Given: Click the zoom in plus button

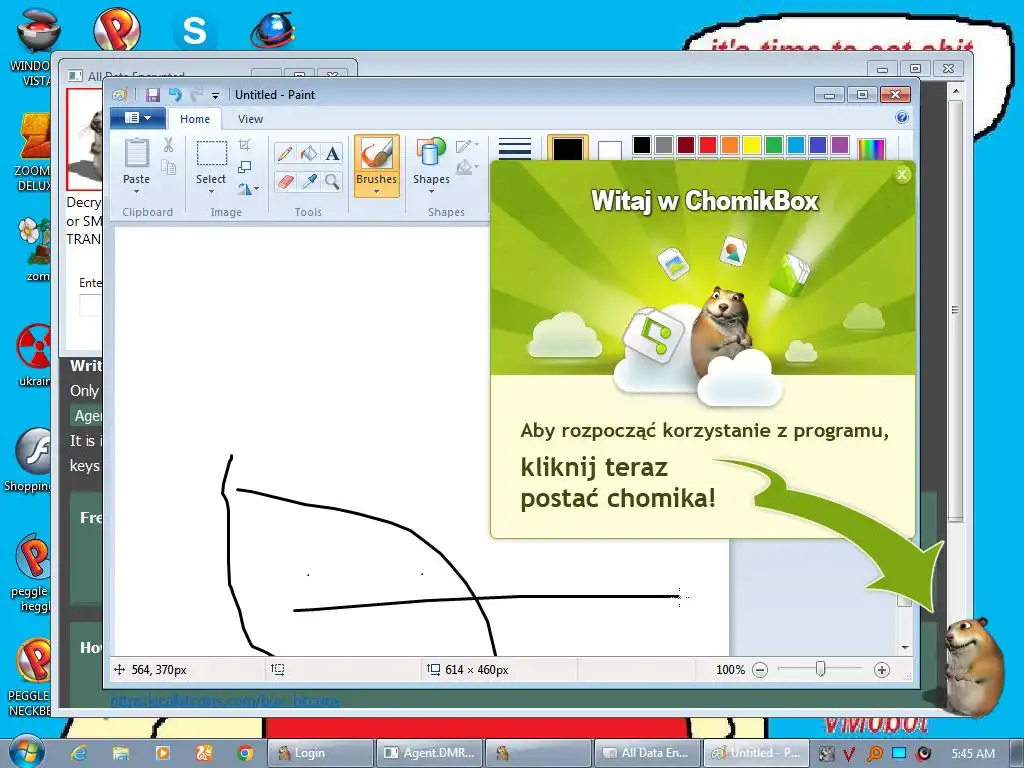Looking at the screenshot, I should point(882,670).
